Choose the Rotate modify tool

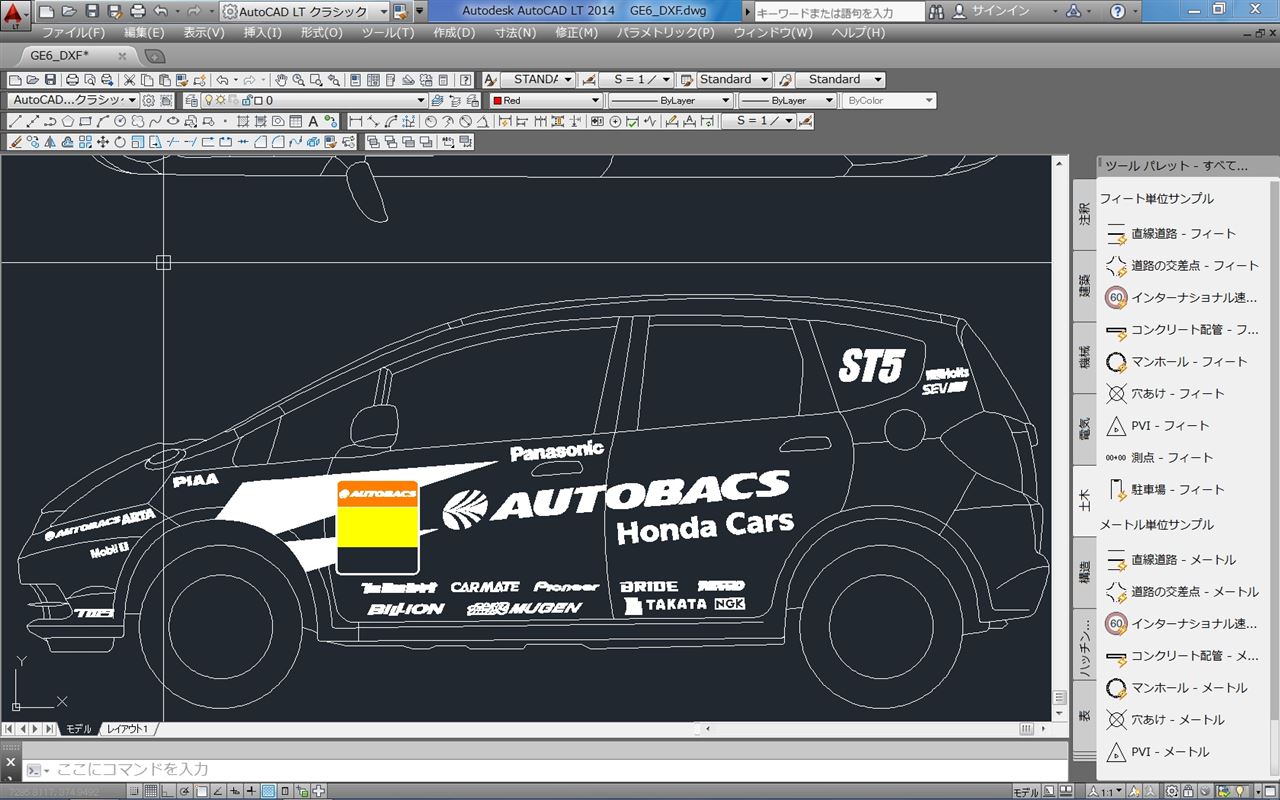(x=120, y=142)
